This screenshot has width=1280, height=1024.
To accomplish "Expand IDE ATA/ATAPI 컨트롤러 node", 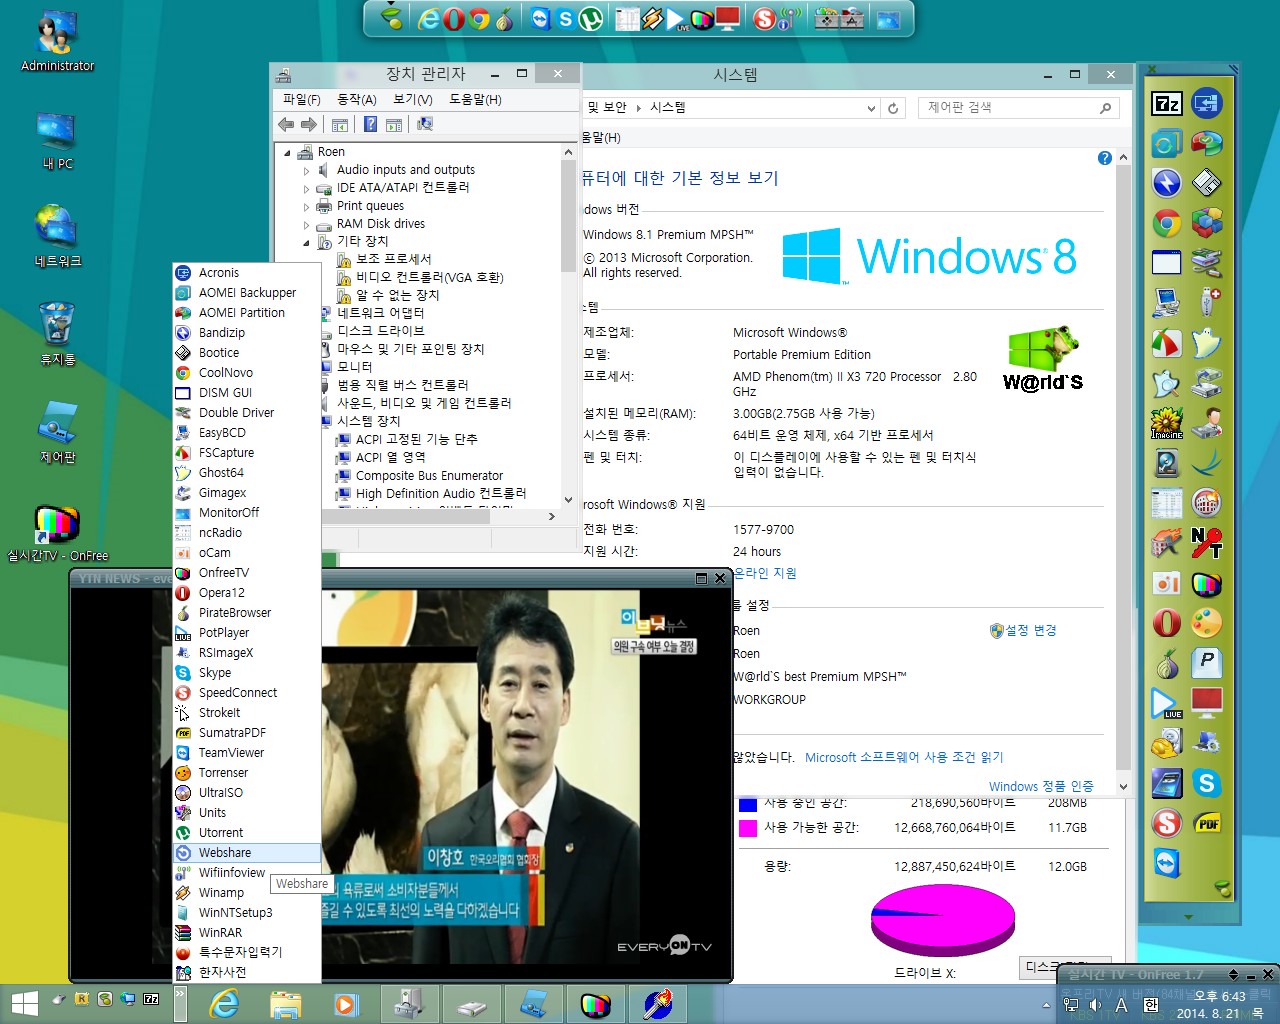I will tap(307, 189).
